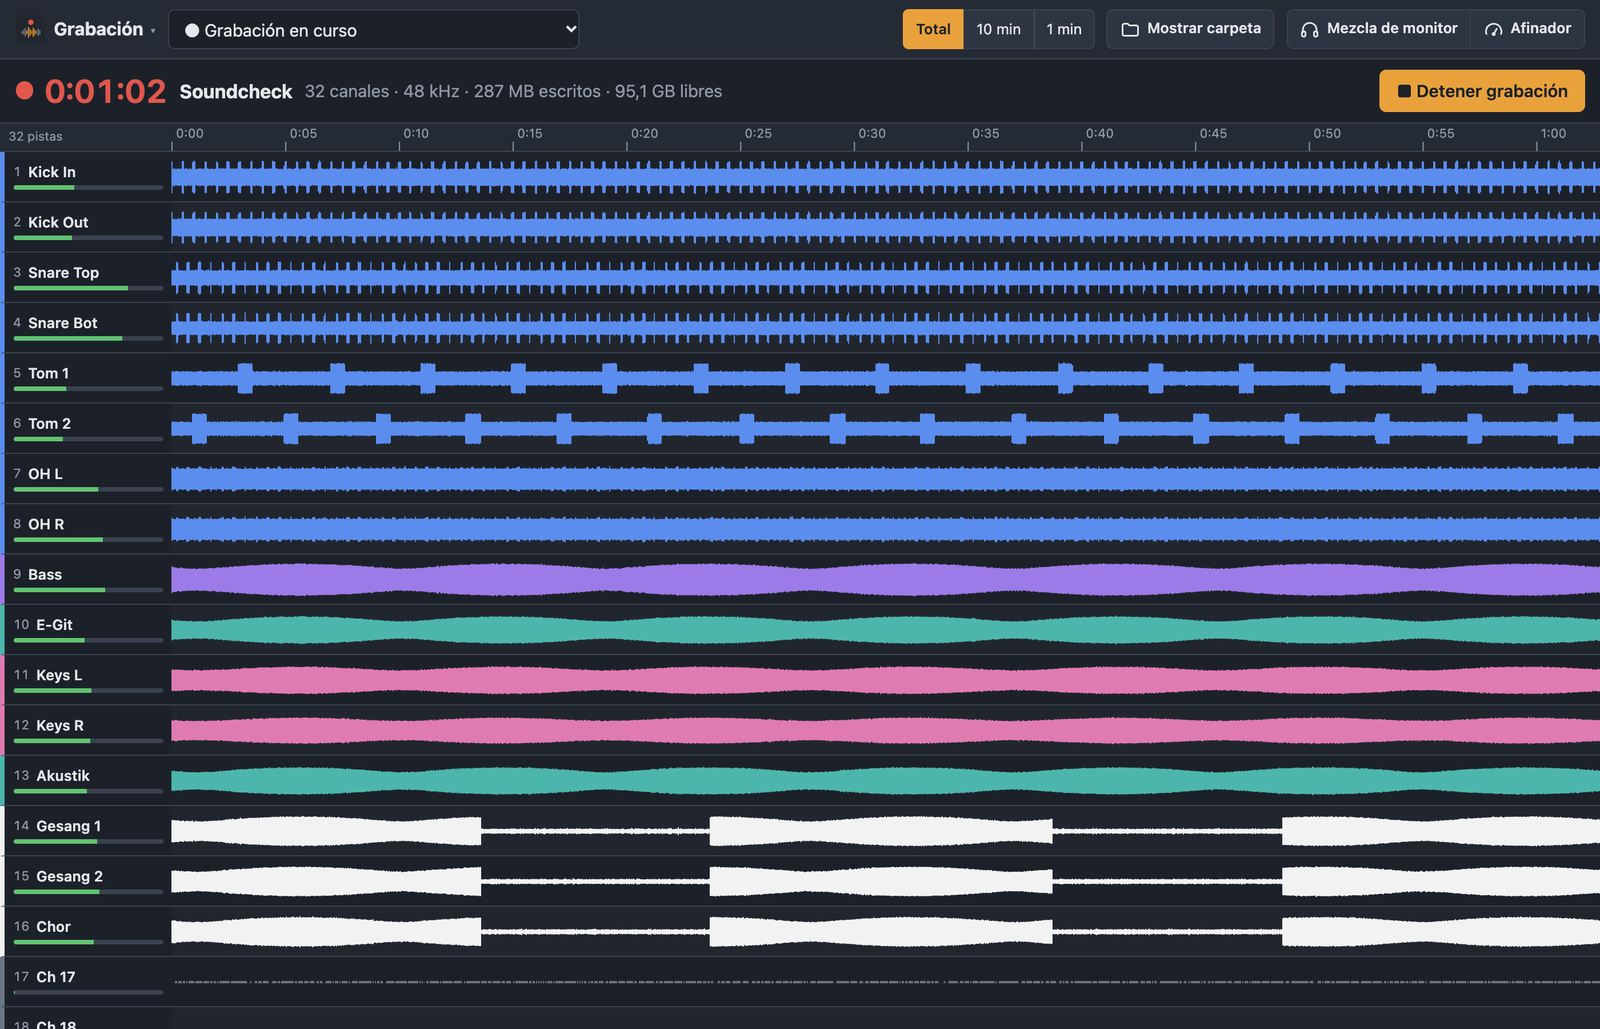
Task: Select the Kick In track header
Action: (x=86, y=177)
